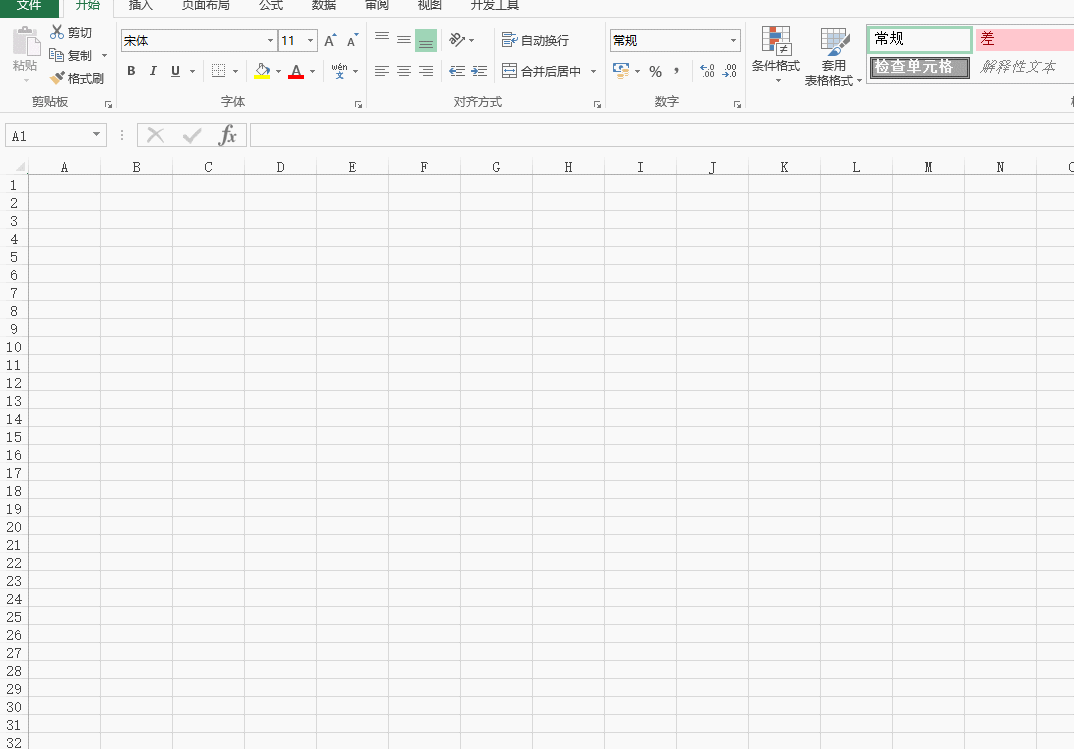Expand the font size dropdown showing 11

310,41
